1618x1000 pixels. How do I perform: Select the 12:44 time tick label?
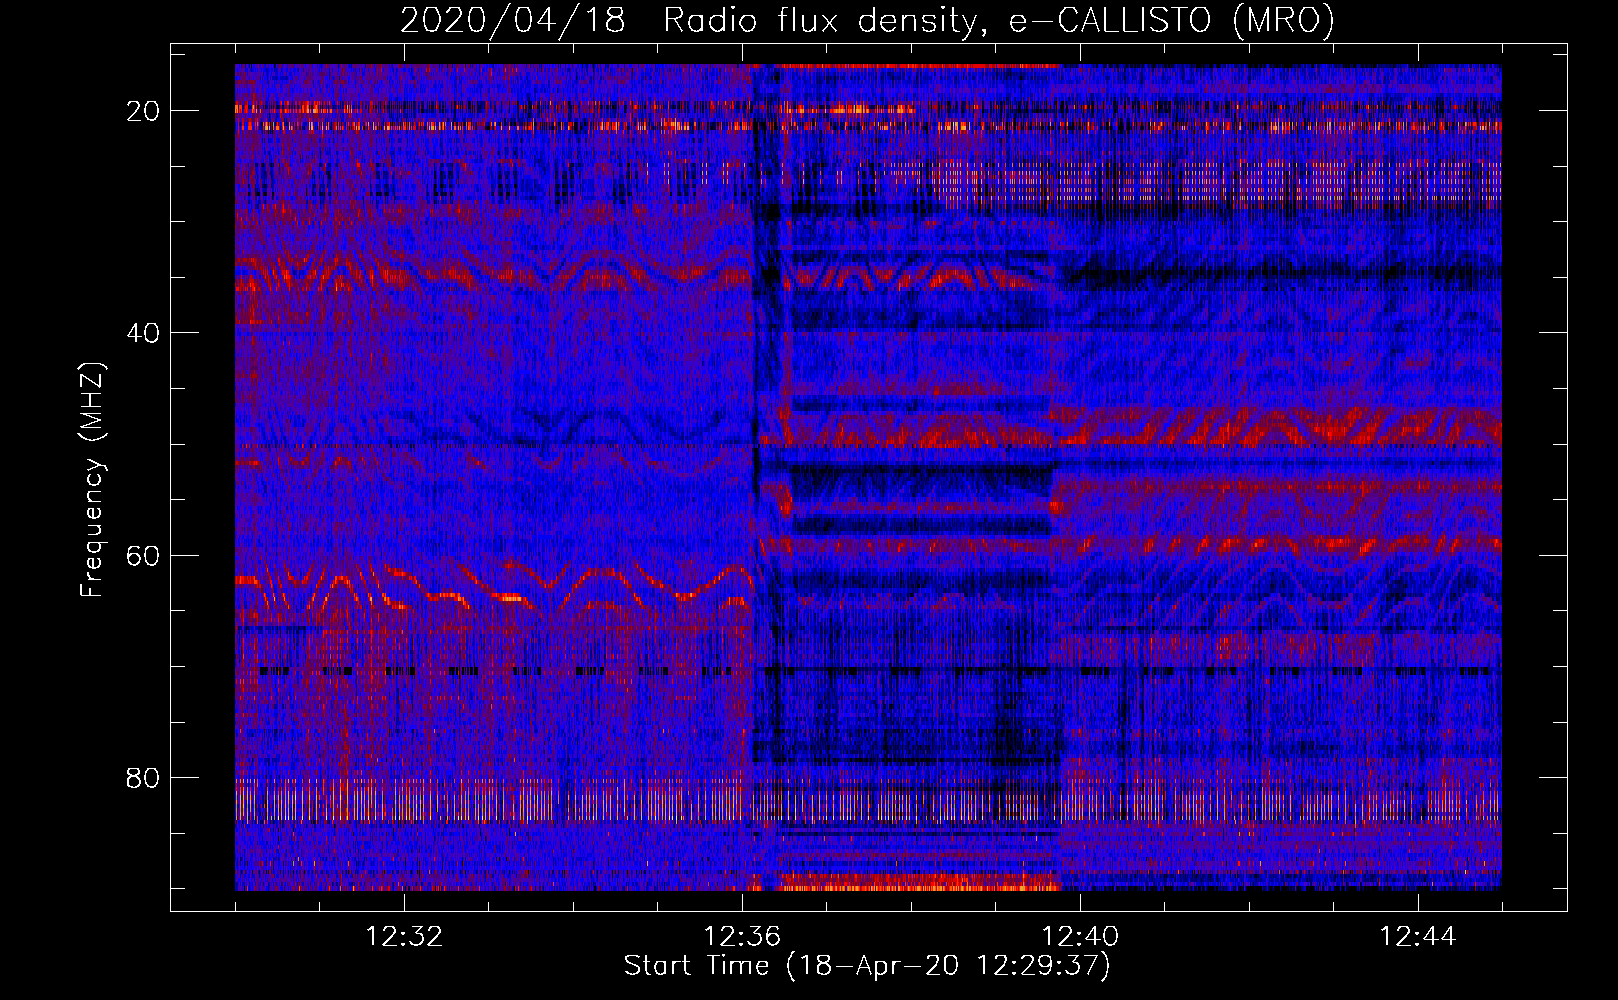click(x=1418, y=937)
